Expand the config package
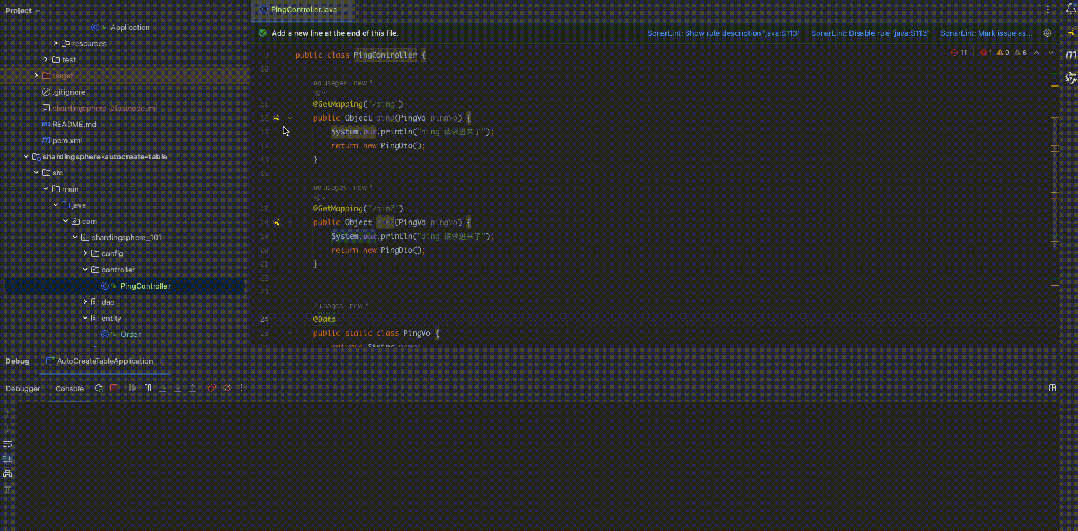1078x531 pixels. click(86, 254)
